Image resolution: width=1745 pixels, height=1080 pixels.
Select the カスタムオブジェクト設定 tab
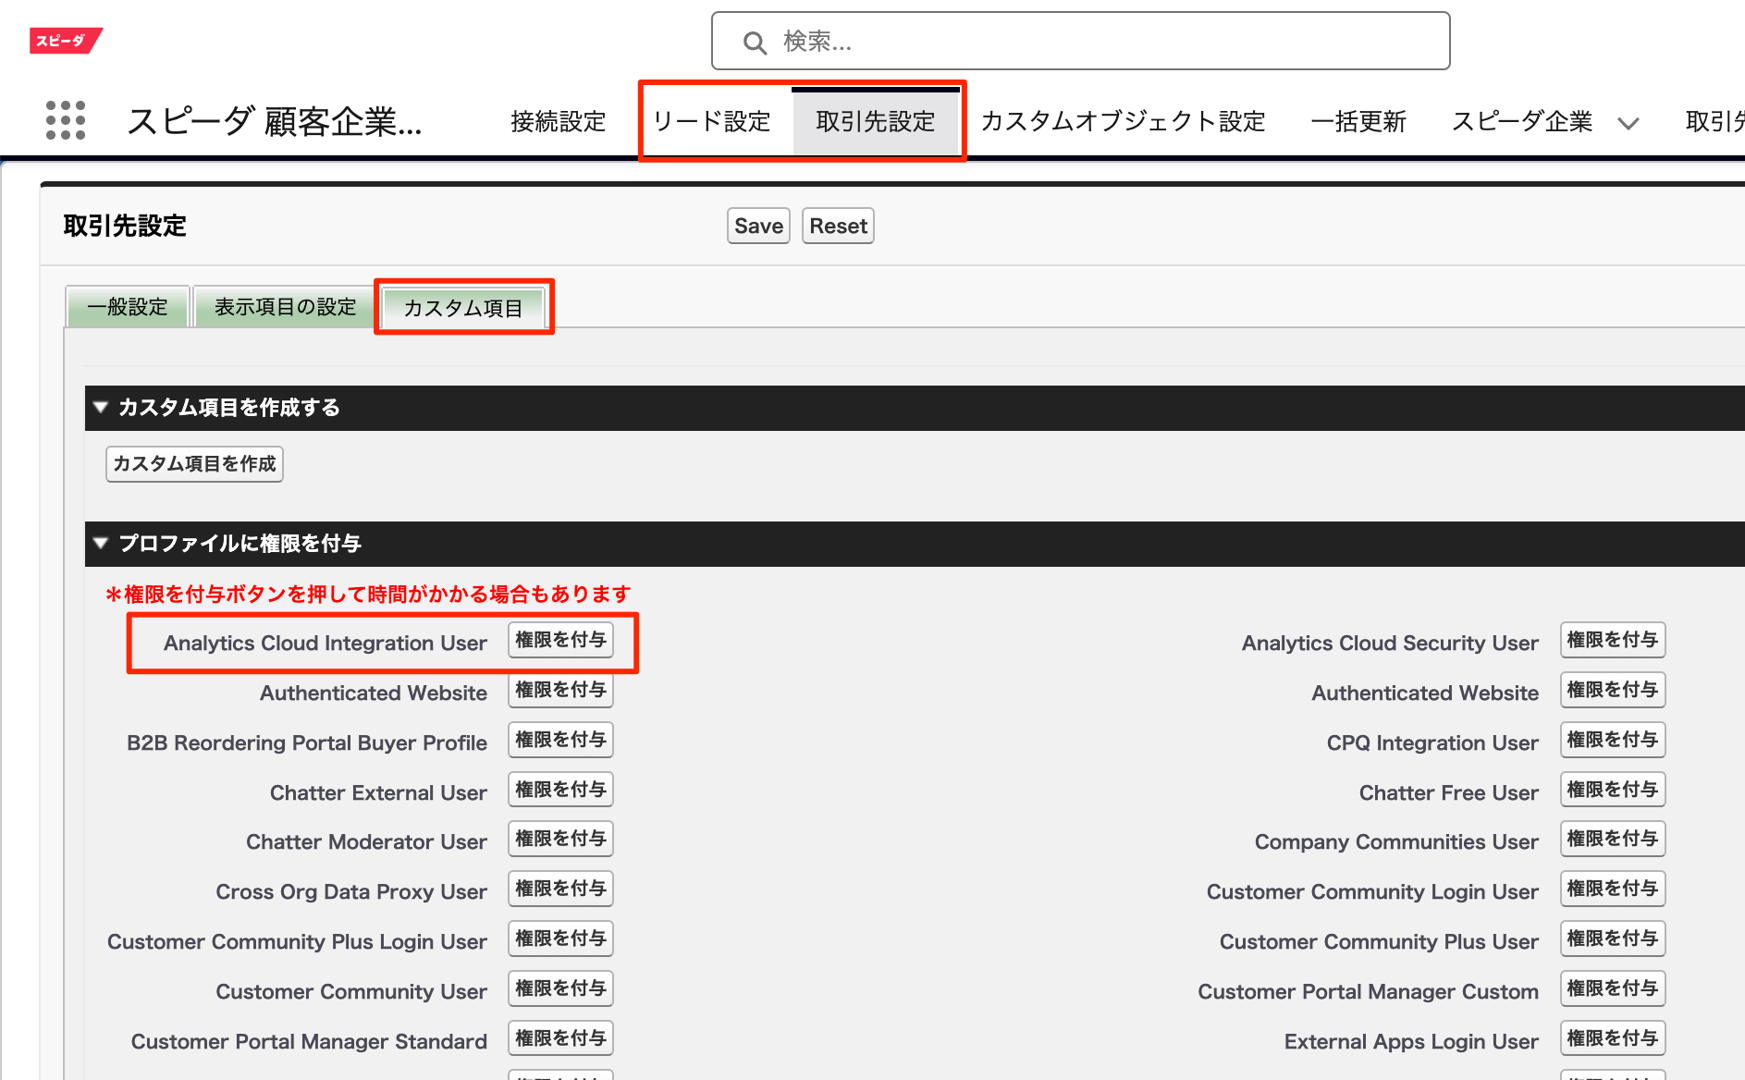[1122, 122]
